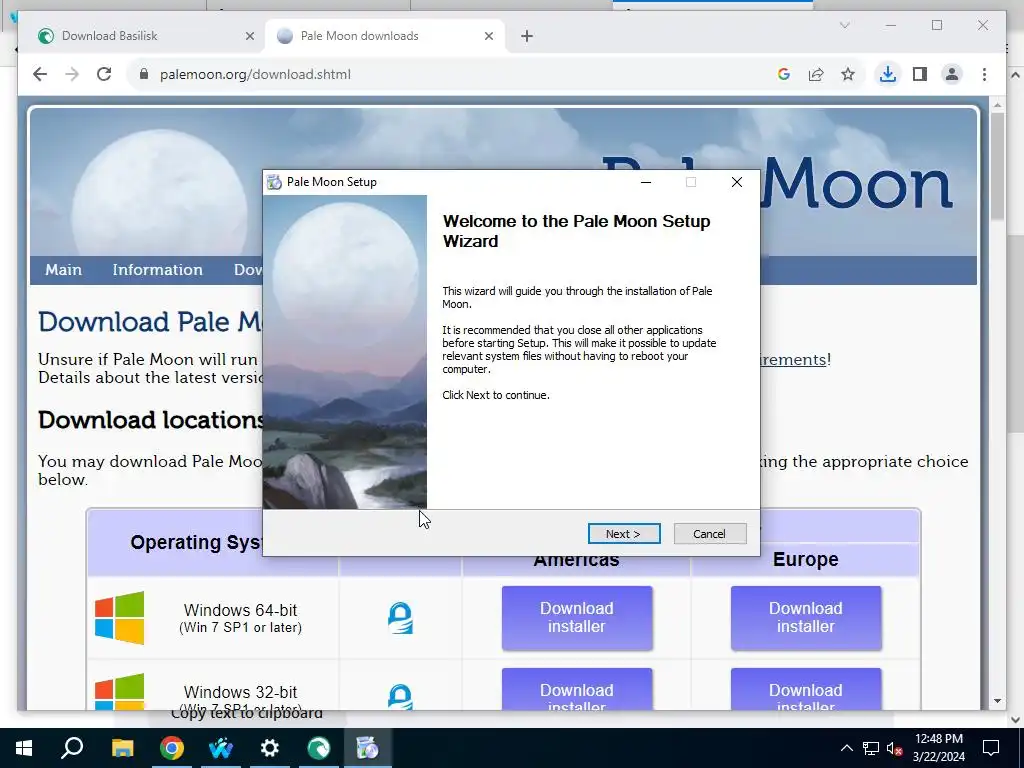Screen dimensions: 1024x768
Task: Open File Explorer from taskbar
Action: point(122,748)
